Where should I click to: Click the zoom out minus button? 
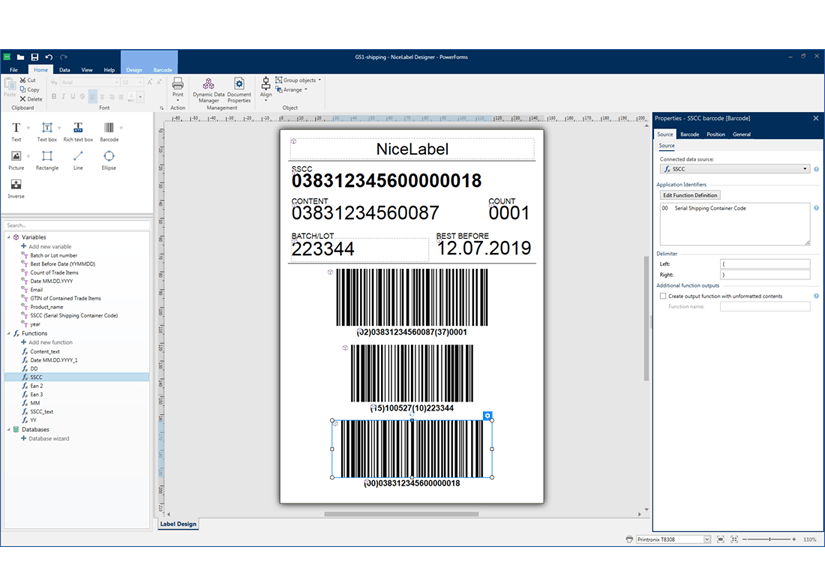point(744,539)
